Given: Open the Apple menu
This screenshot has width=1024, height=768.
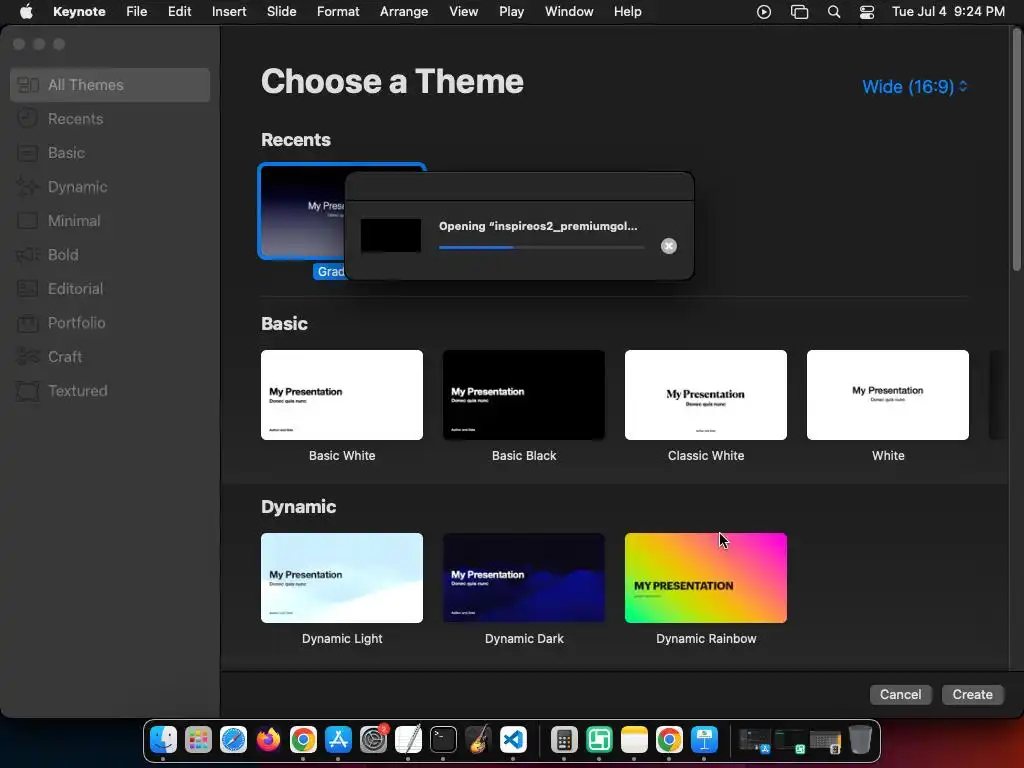Looking at the screenshot, I should [26, 12].
